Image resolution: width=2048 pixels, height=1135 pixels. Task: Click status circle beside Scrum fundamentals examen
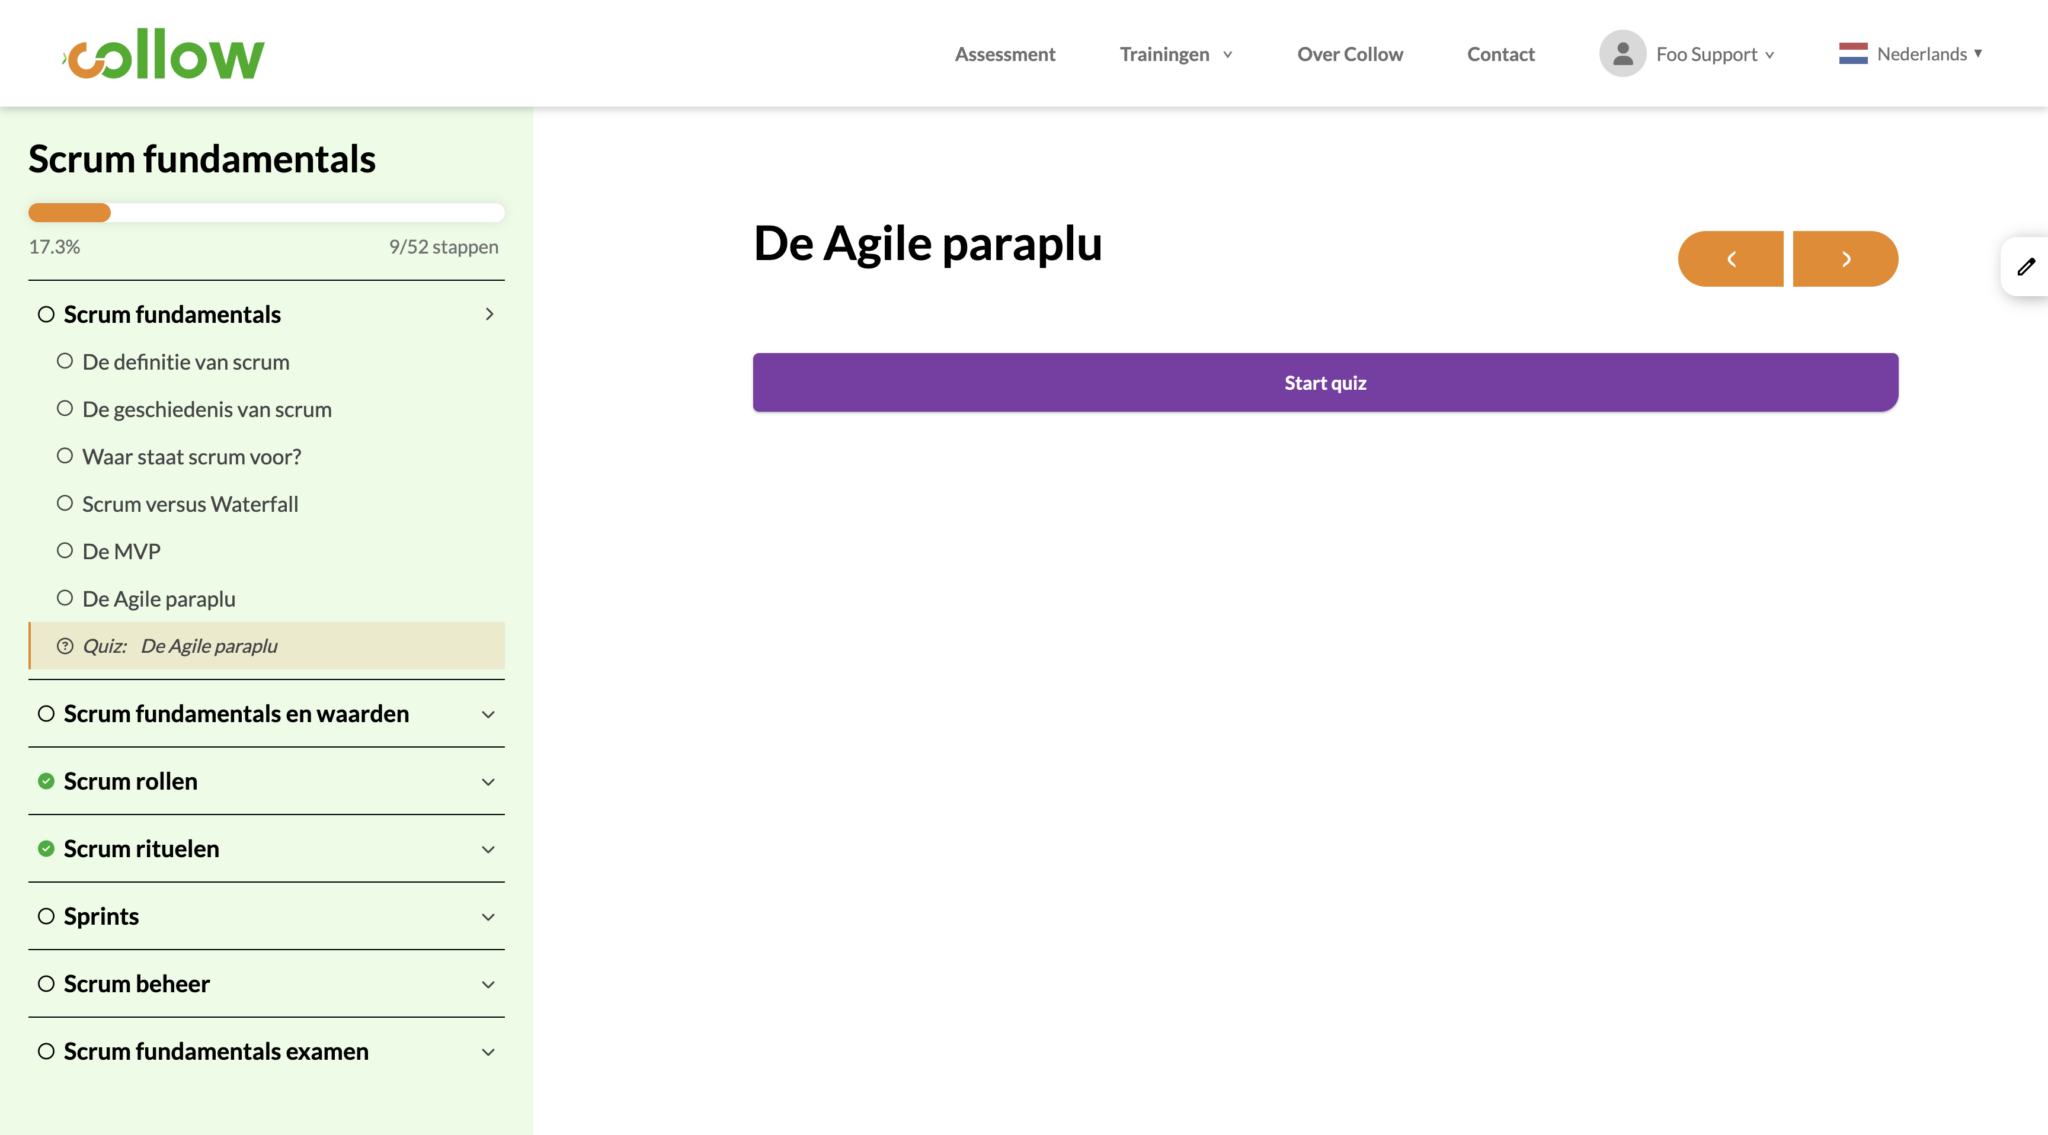pos(46,1051)
